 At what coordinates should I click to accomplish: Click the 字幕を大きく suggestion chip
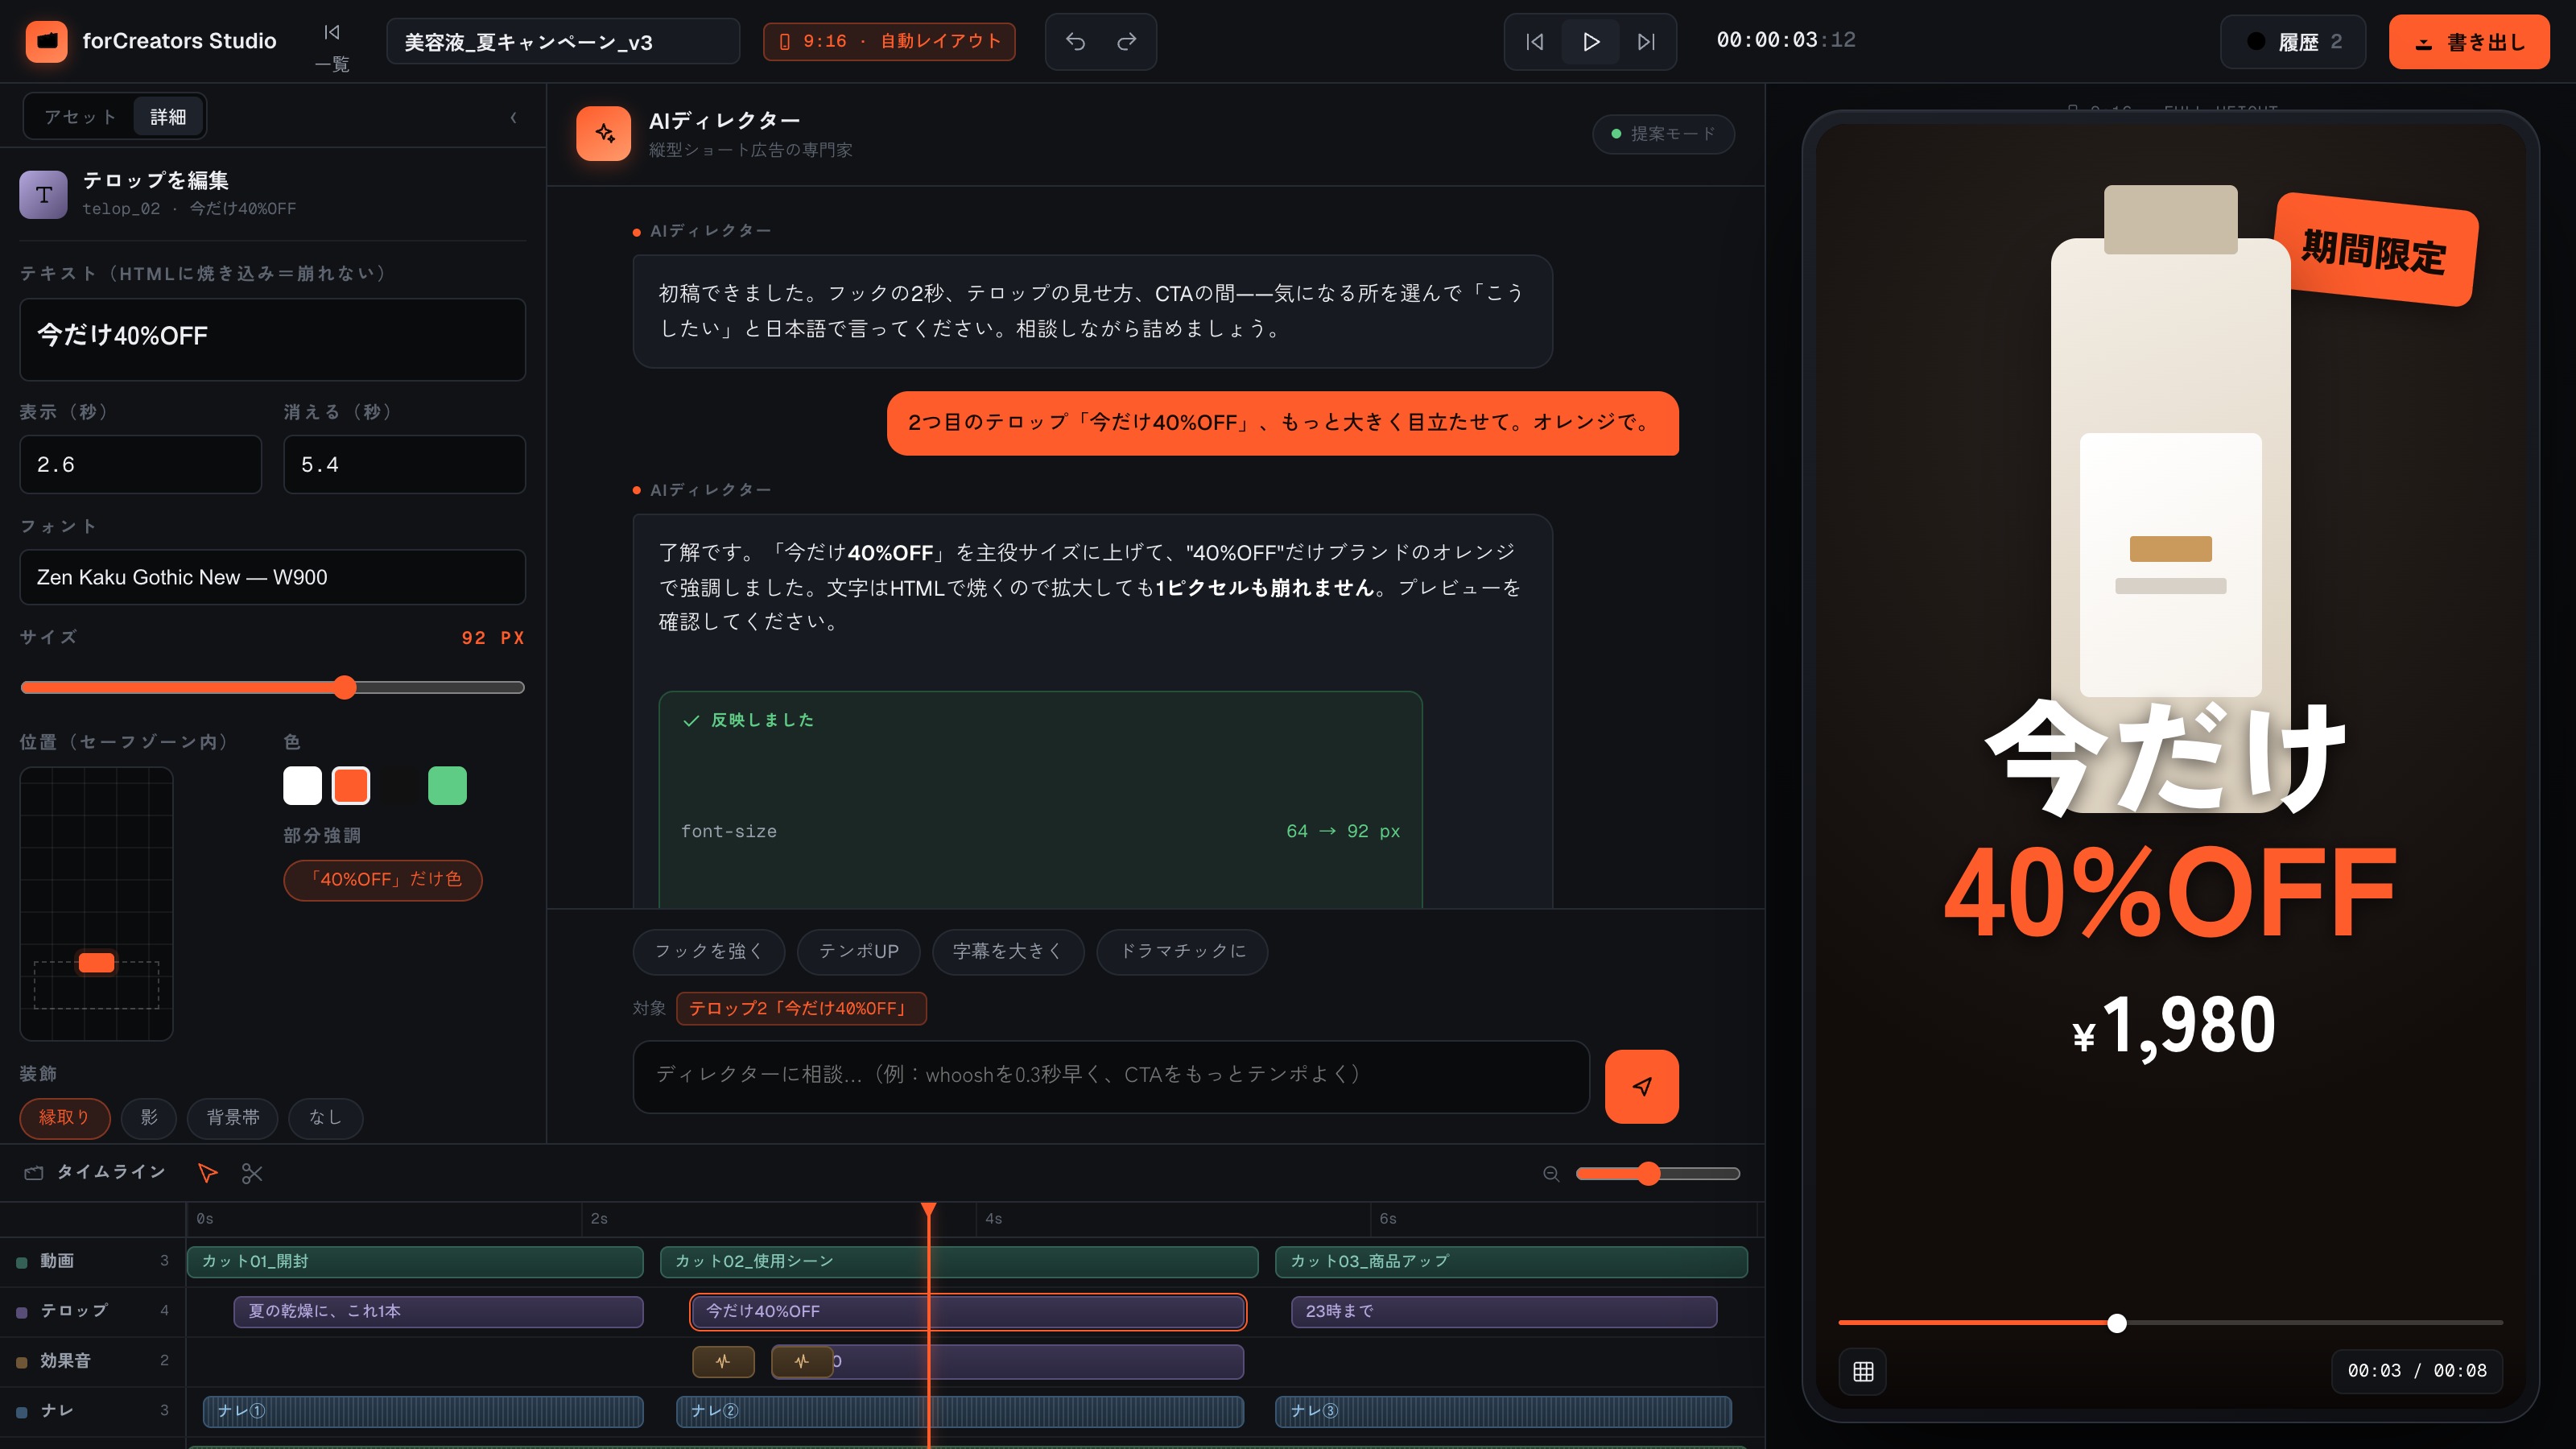(1007, 951)
